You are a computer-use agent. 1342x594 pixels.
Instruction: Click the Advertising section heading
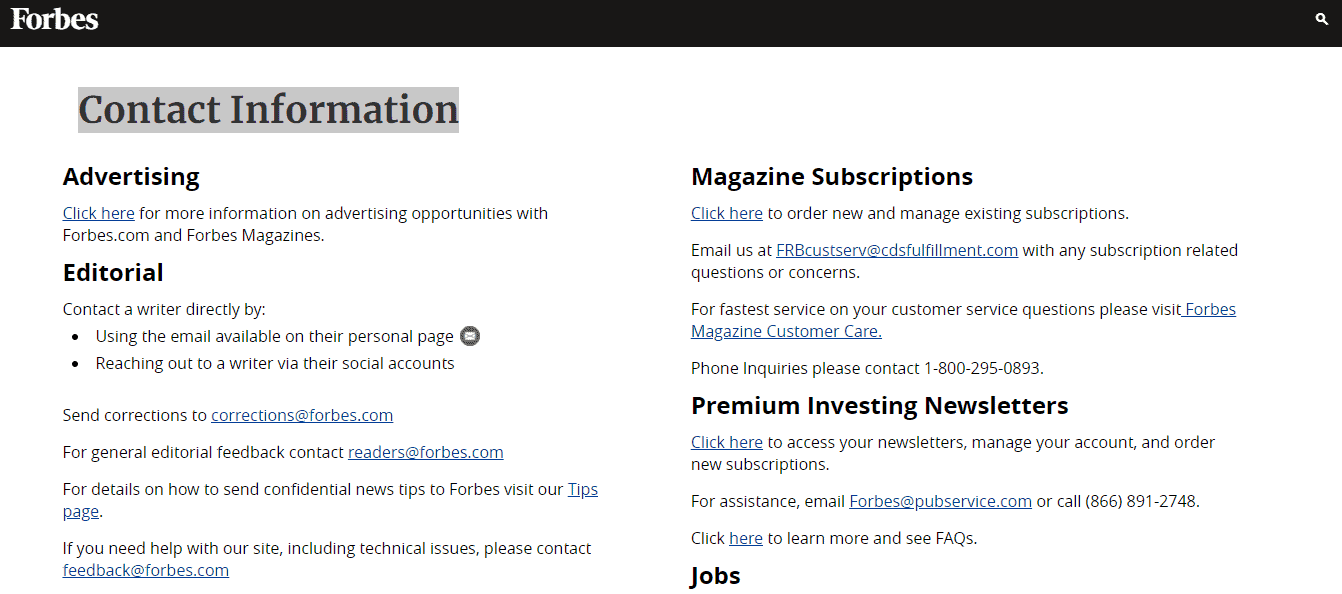(131, 177)
